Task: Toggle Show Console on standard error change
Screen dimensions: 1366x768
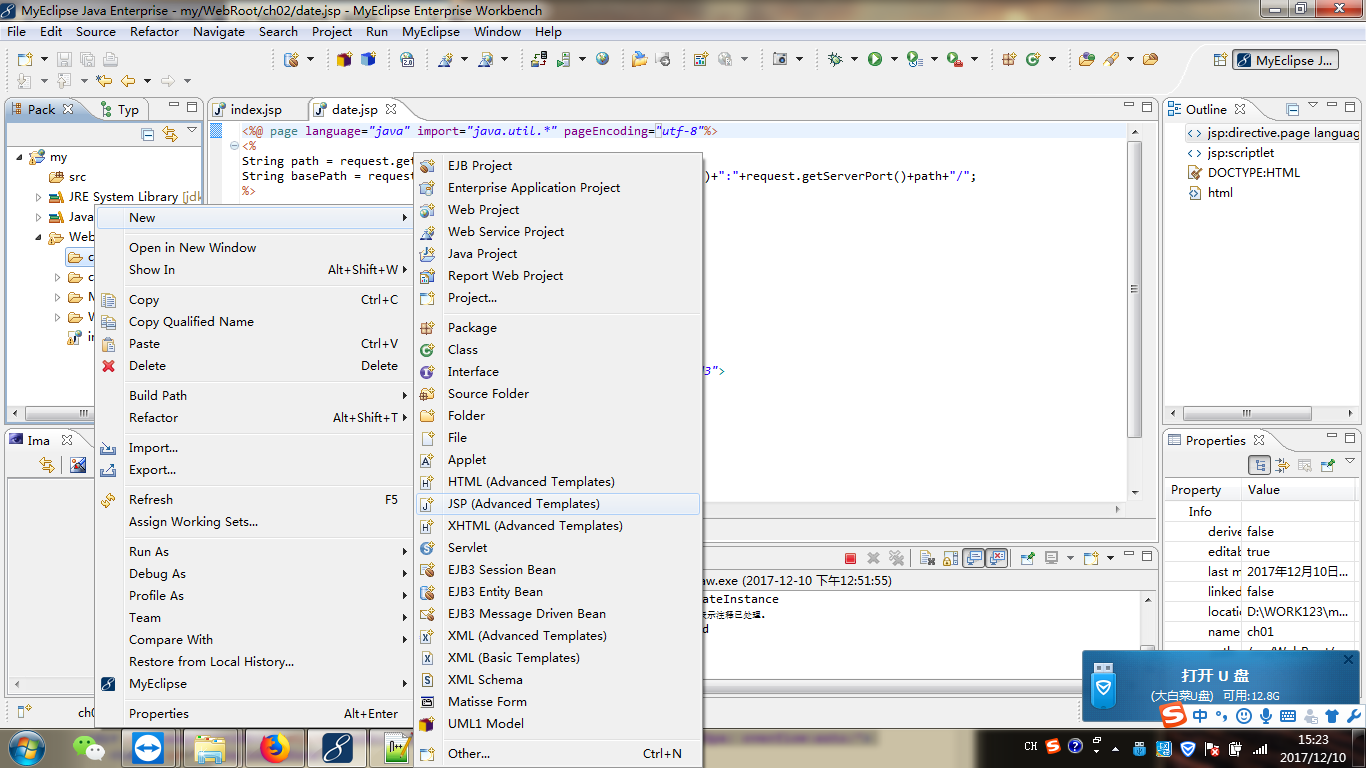Action: click(996, 558)
